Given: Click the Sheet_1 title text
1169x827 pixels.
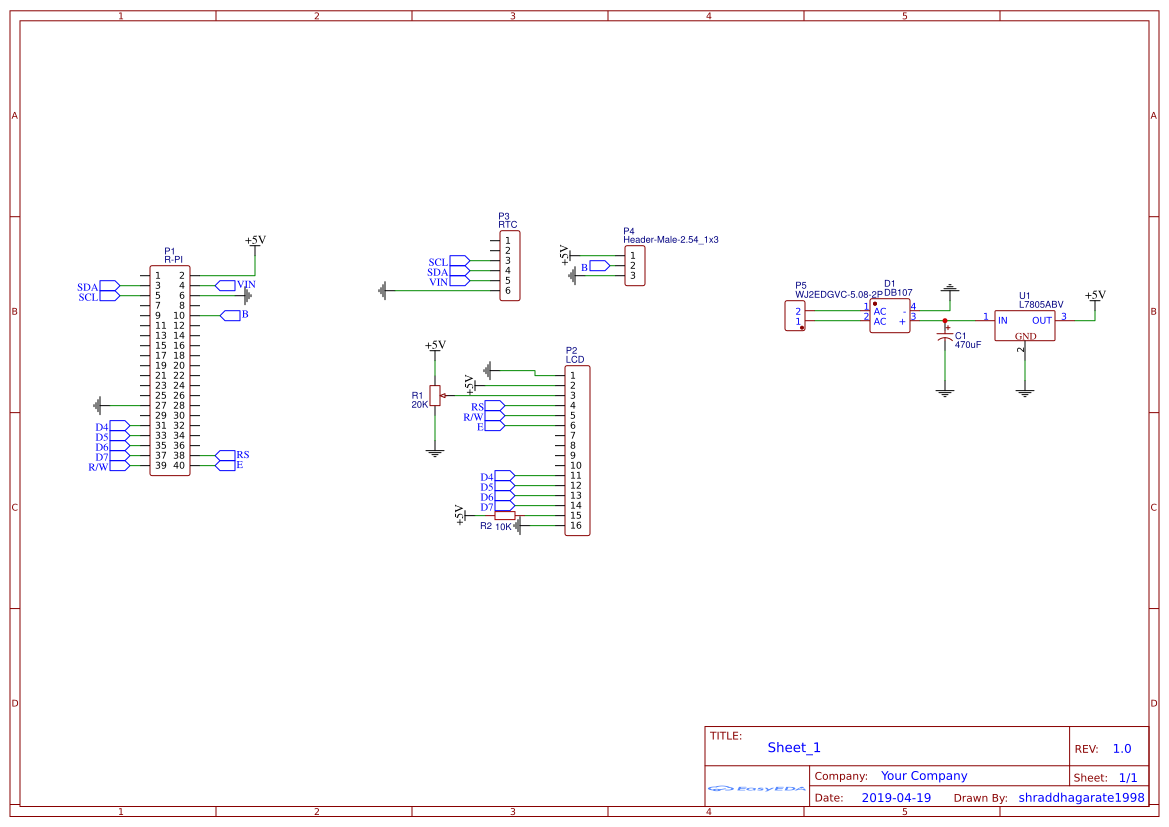Looking at the screenshot, I should click(x=792, y=747).
